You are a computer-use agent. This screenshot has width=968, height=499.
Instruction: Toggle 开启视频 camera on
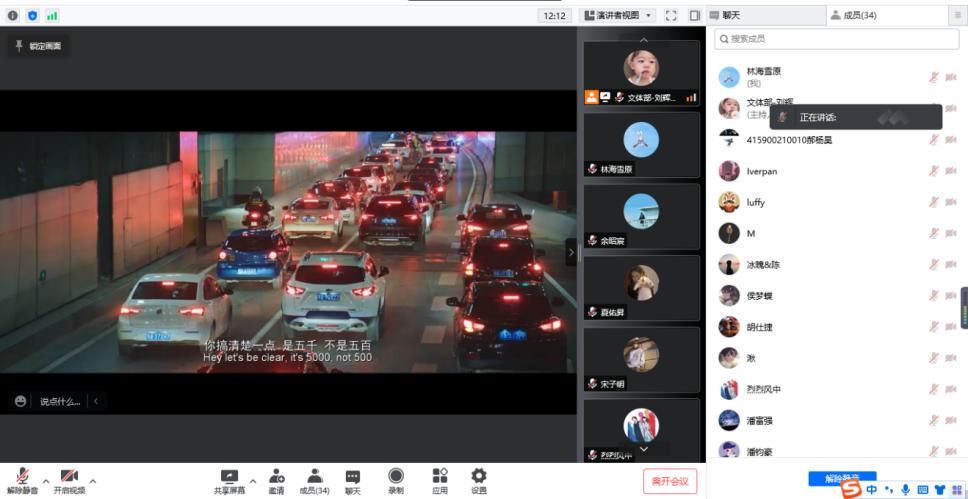pyautogui.click(x=69, y=477)
